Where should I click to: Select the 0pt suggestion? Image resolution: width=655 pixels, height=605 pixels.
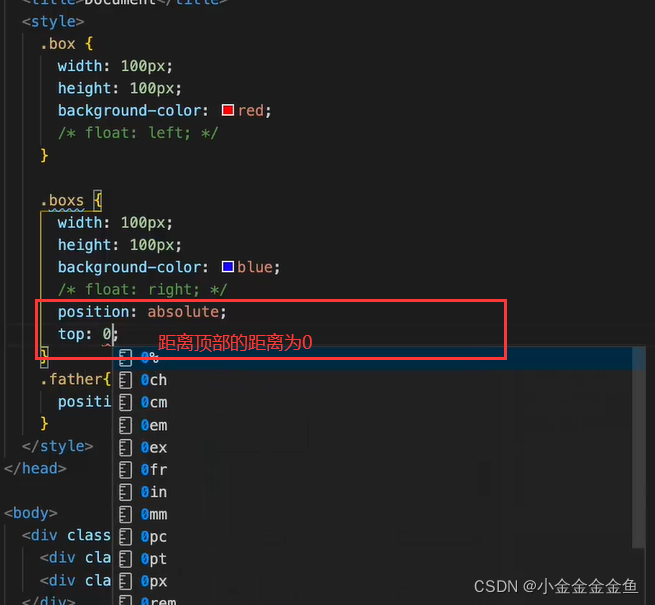point(373,559)
